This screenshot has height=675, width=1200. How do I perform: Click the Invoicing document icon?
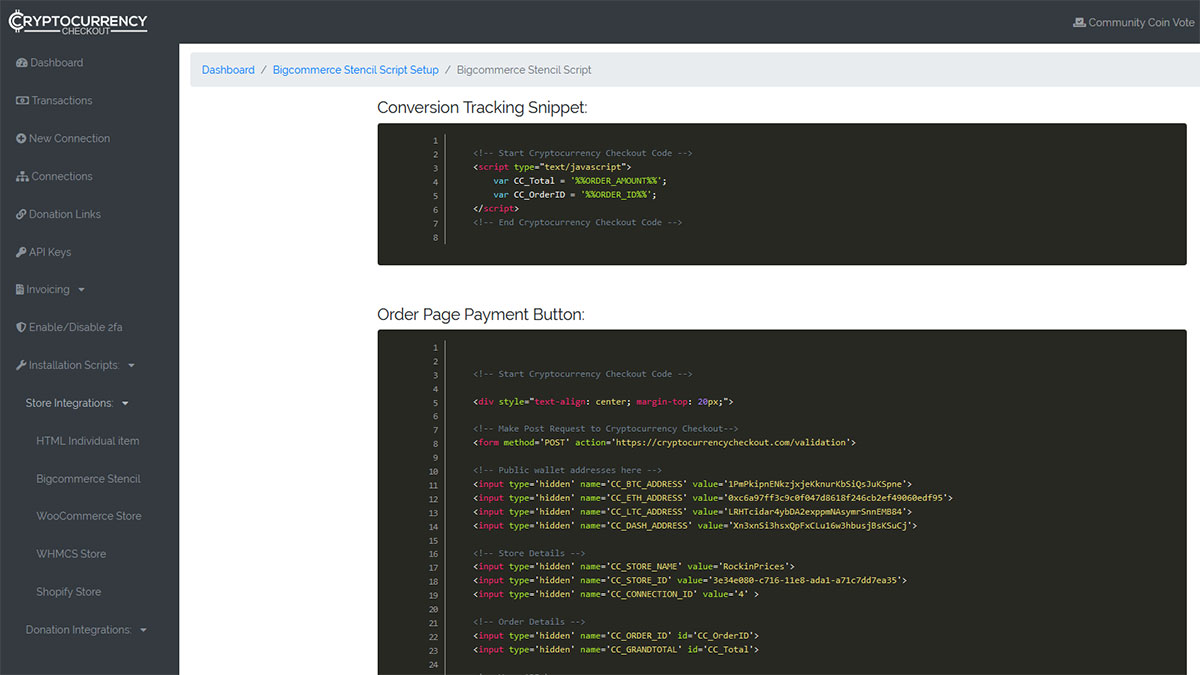click(x=20, y=290)
